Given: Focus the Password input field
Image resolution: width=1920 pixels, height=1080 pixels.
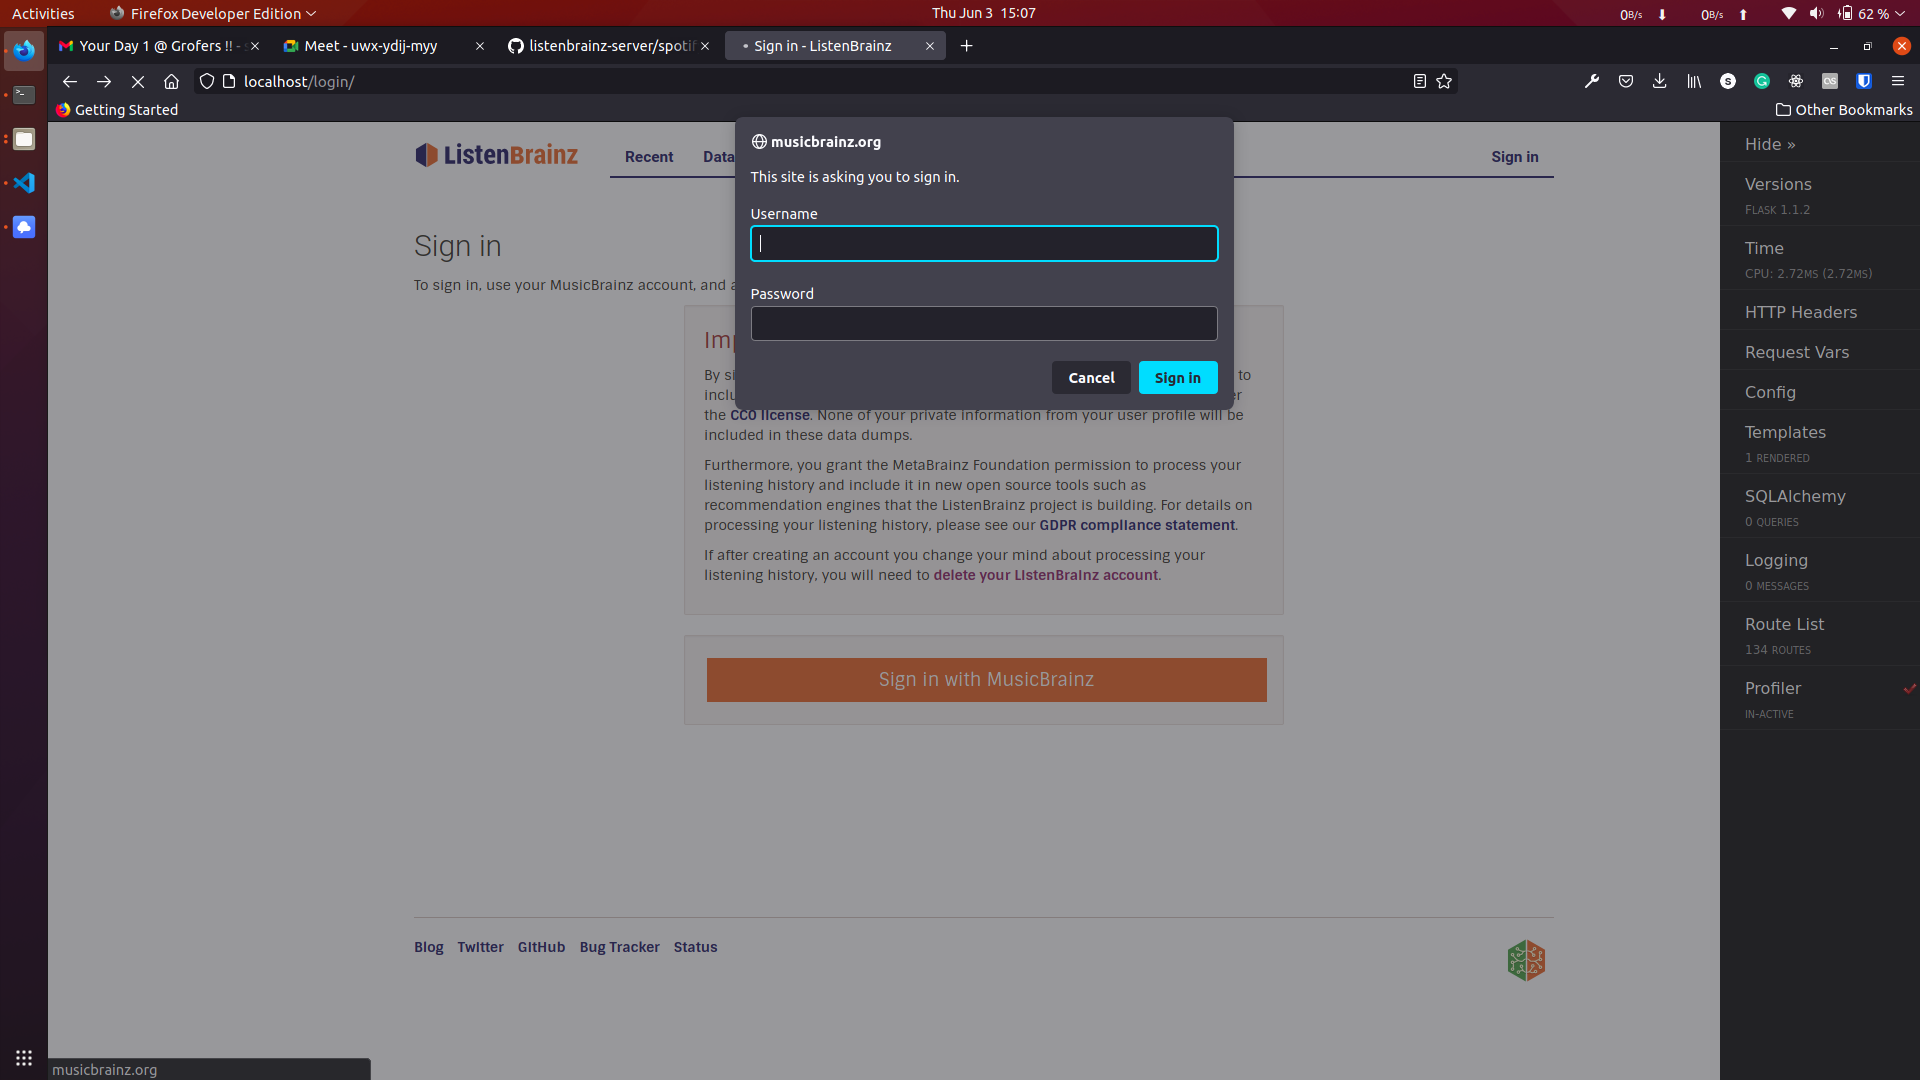Looking at the screenshot, I should coord(984,324).
